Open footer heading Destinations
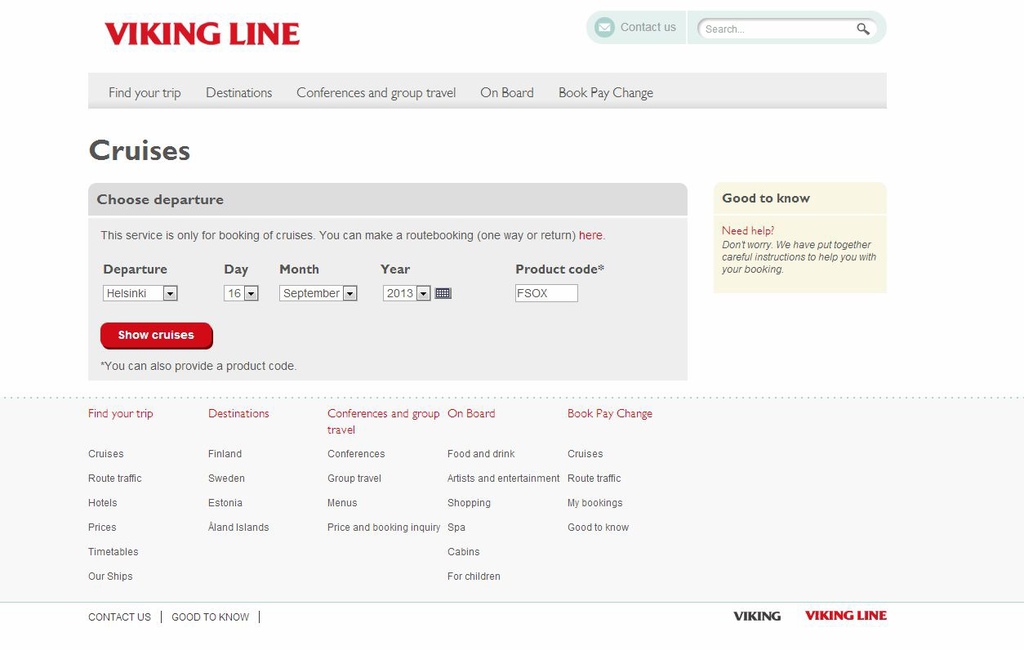This screenshot has height=650, width=1024. pyautogui.click(x=238, y=414)
